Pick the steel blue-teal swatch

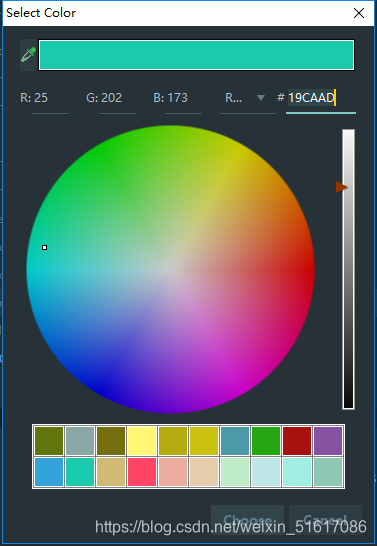point(235,441)
